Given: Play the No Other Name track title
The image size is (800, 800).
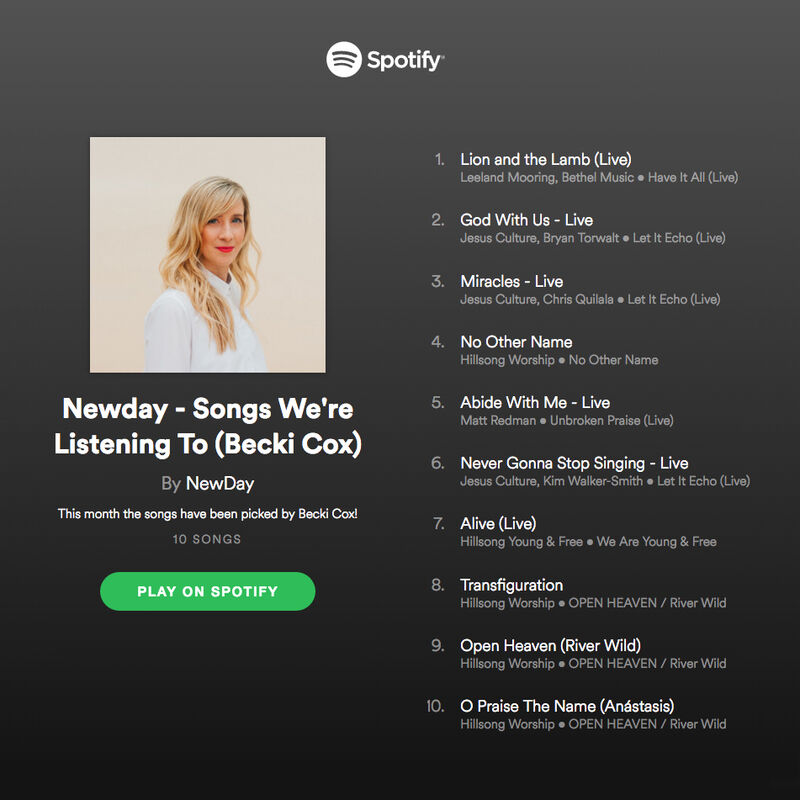Looking at the screenshot, I should (x=516, y=341).
